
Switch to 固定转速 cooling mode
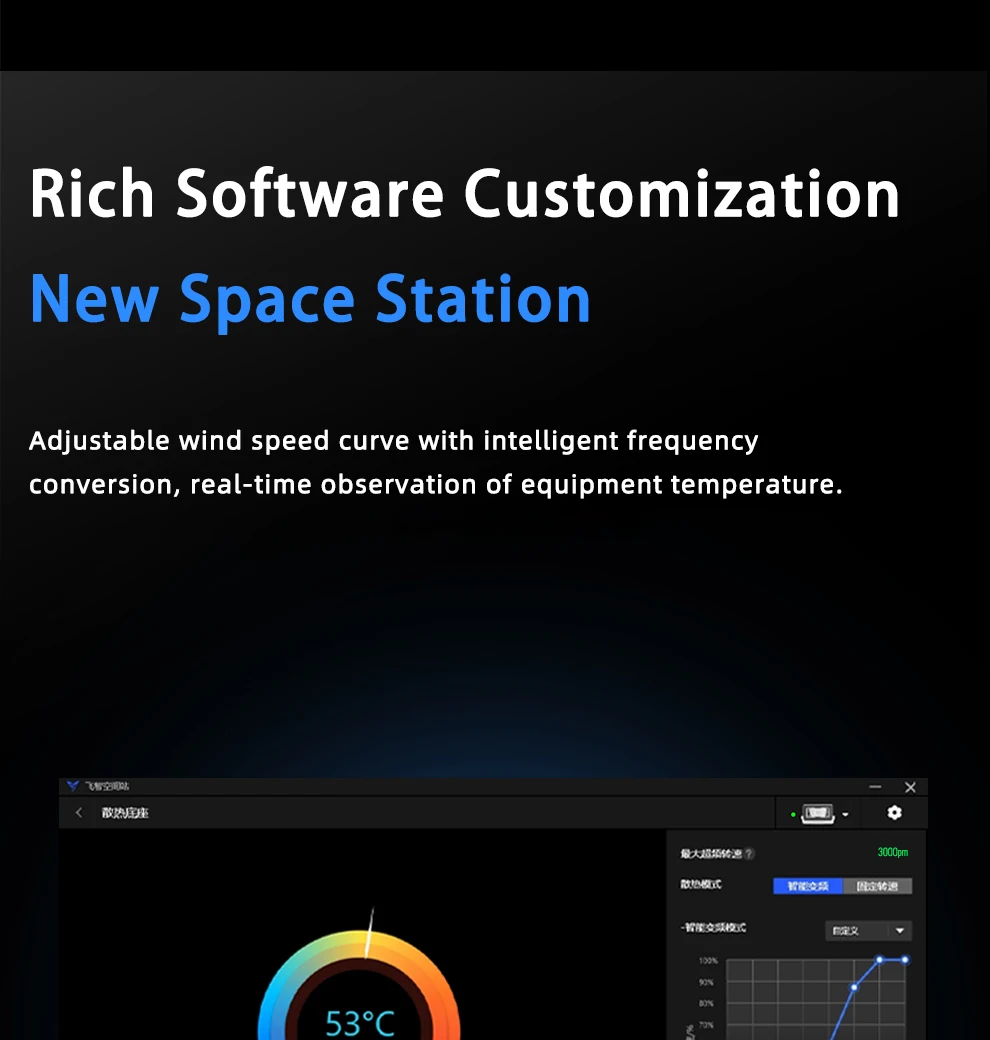877,886
